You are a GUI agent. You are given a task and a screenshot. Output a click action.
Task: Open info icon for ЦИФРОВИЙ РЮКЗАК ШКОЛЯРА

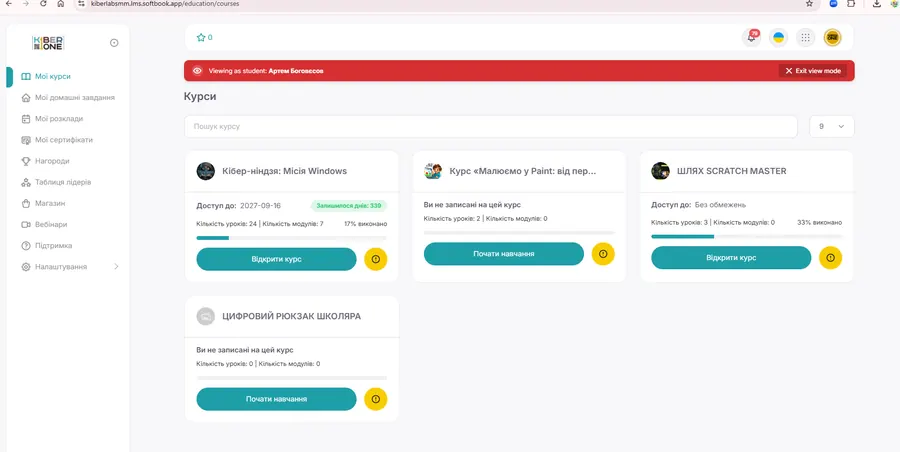[x=376, y=399]
